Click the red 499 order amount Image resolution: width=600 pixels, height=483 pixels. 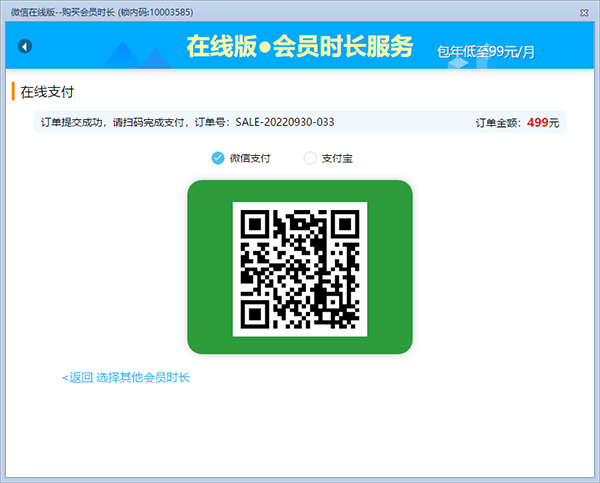pyautogui.click(x=537, y=122)
